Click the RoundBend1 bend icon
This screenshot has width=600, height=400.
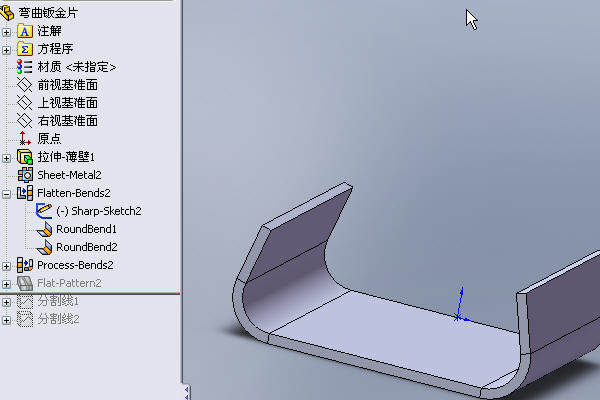[x=44, y=229]
